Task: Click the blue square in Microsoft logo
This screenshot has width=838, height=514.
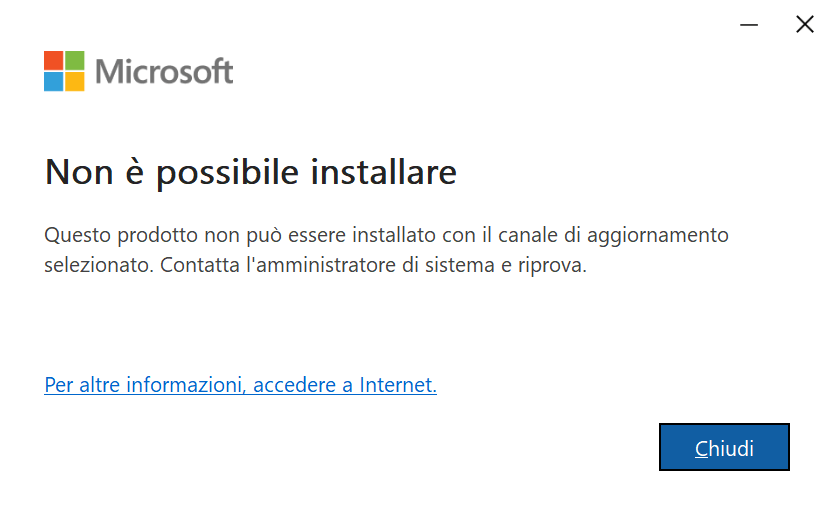Action: click(53, 82)
